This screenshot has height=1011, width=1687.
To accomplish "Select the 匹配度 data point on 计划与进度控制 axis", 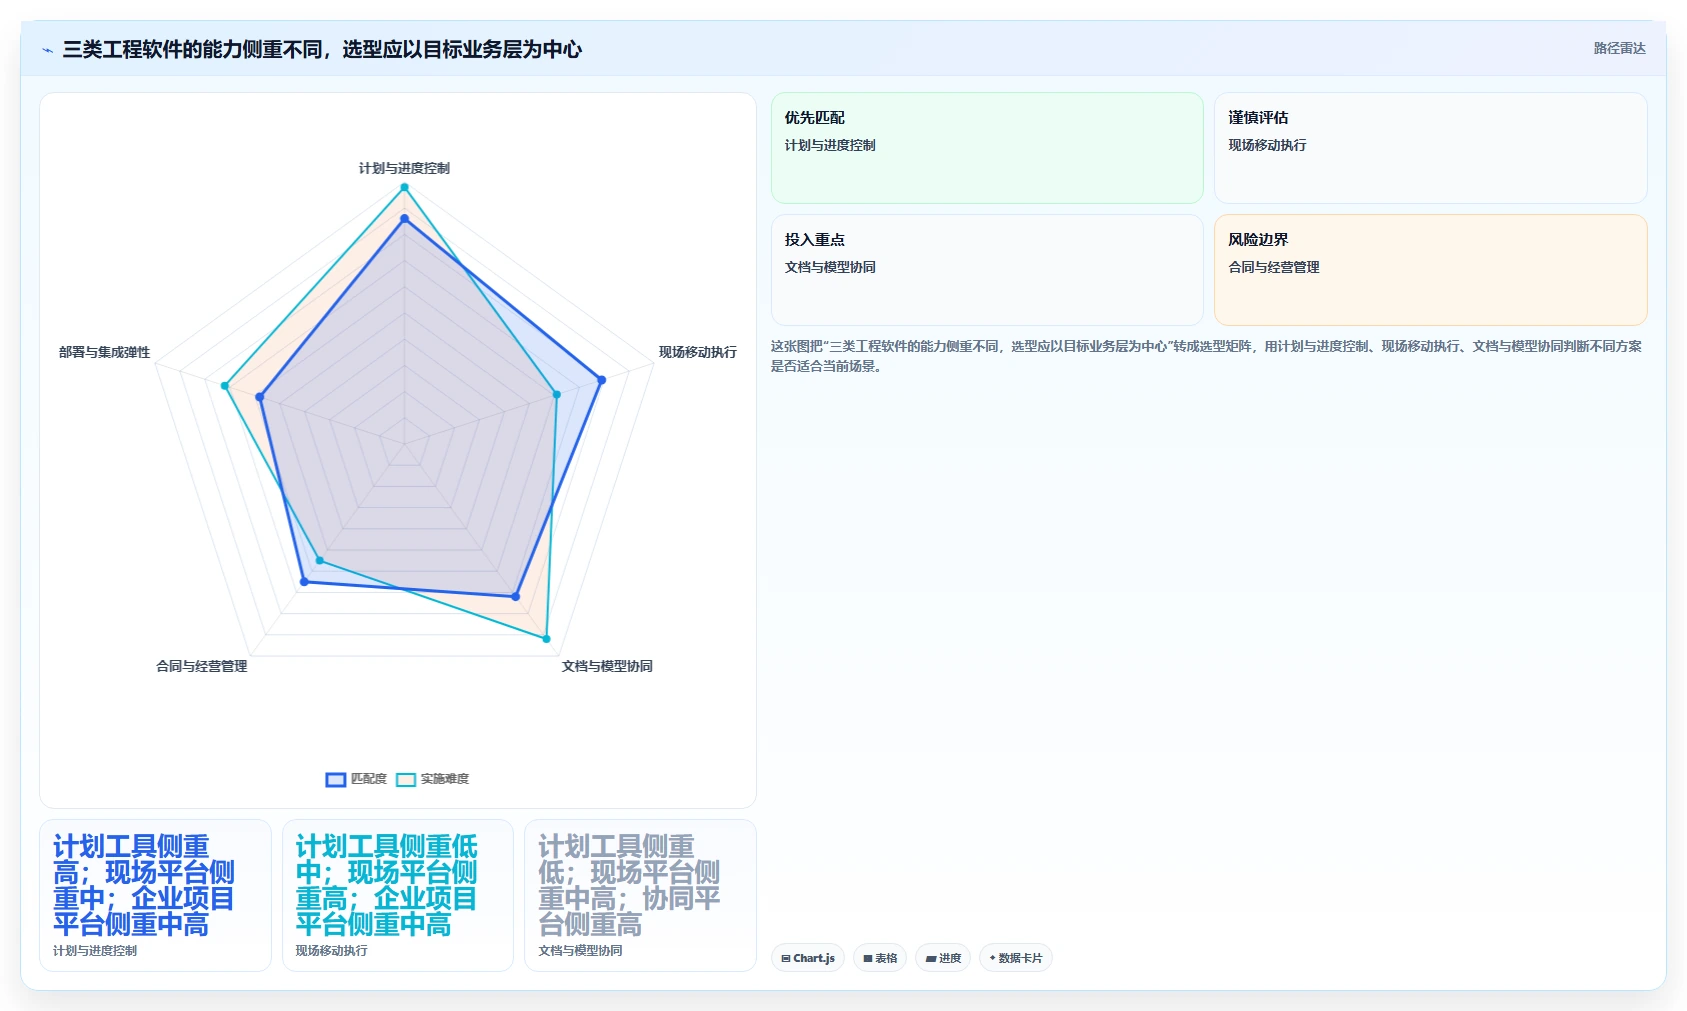I will (x=404, y=218).
